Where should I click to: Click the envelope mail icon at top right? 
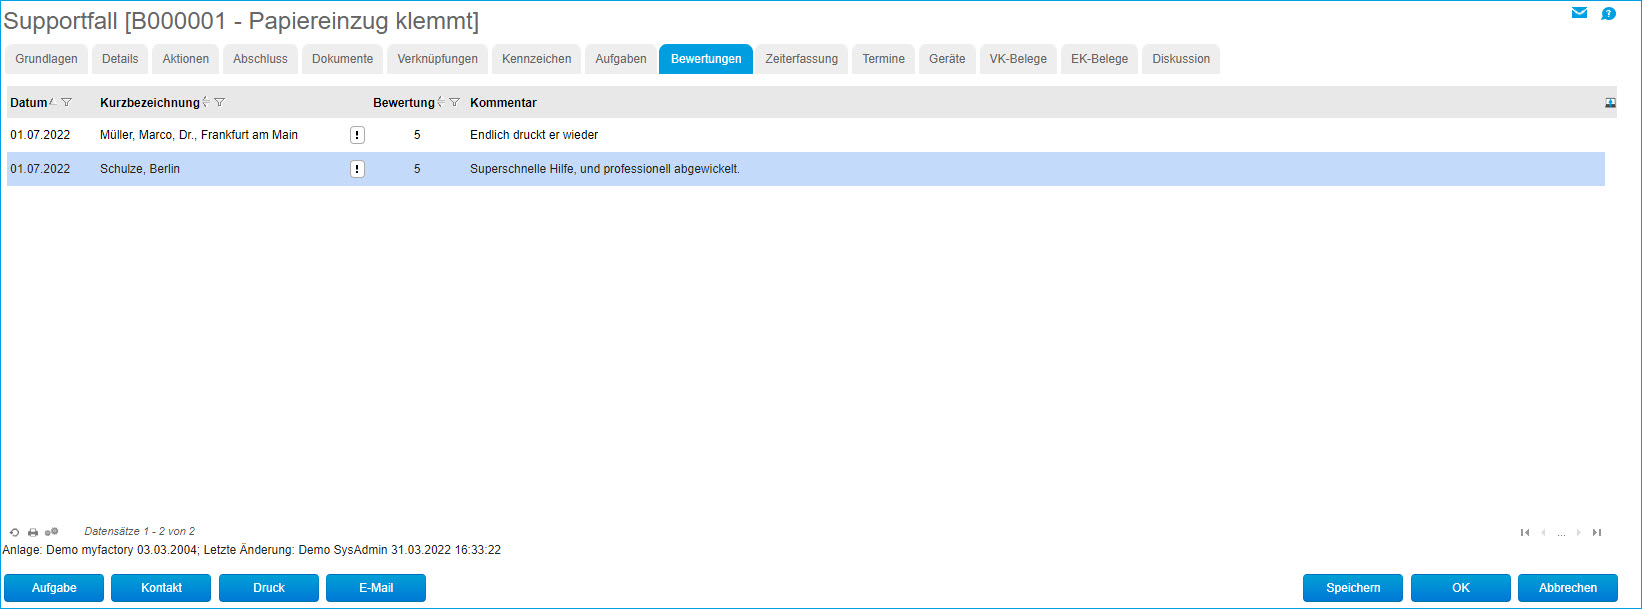click(1579, 13)
